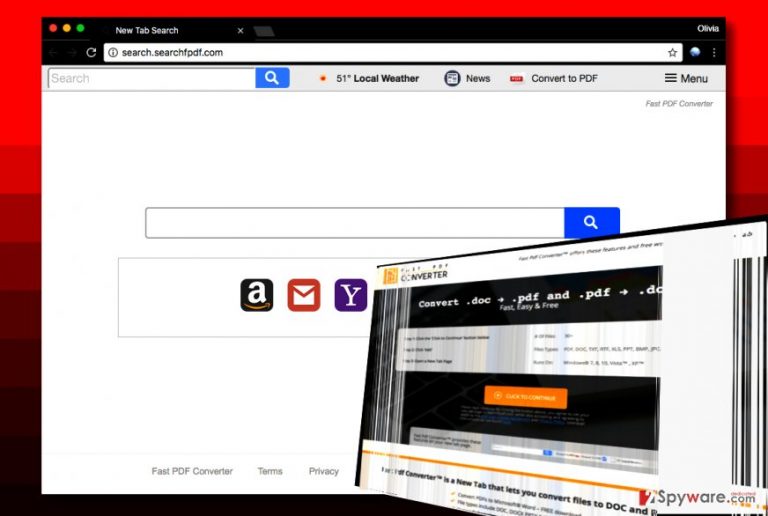Image resolution: width=768 pixels, height=516 pixels.
Task: Open the Privacy footer link
Action: coord(324,471)
